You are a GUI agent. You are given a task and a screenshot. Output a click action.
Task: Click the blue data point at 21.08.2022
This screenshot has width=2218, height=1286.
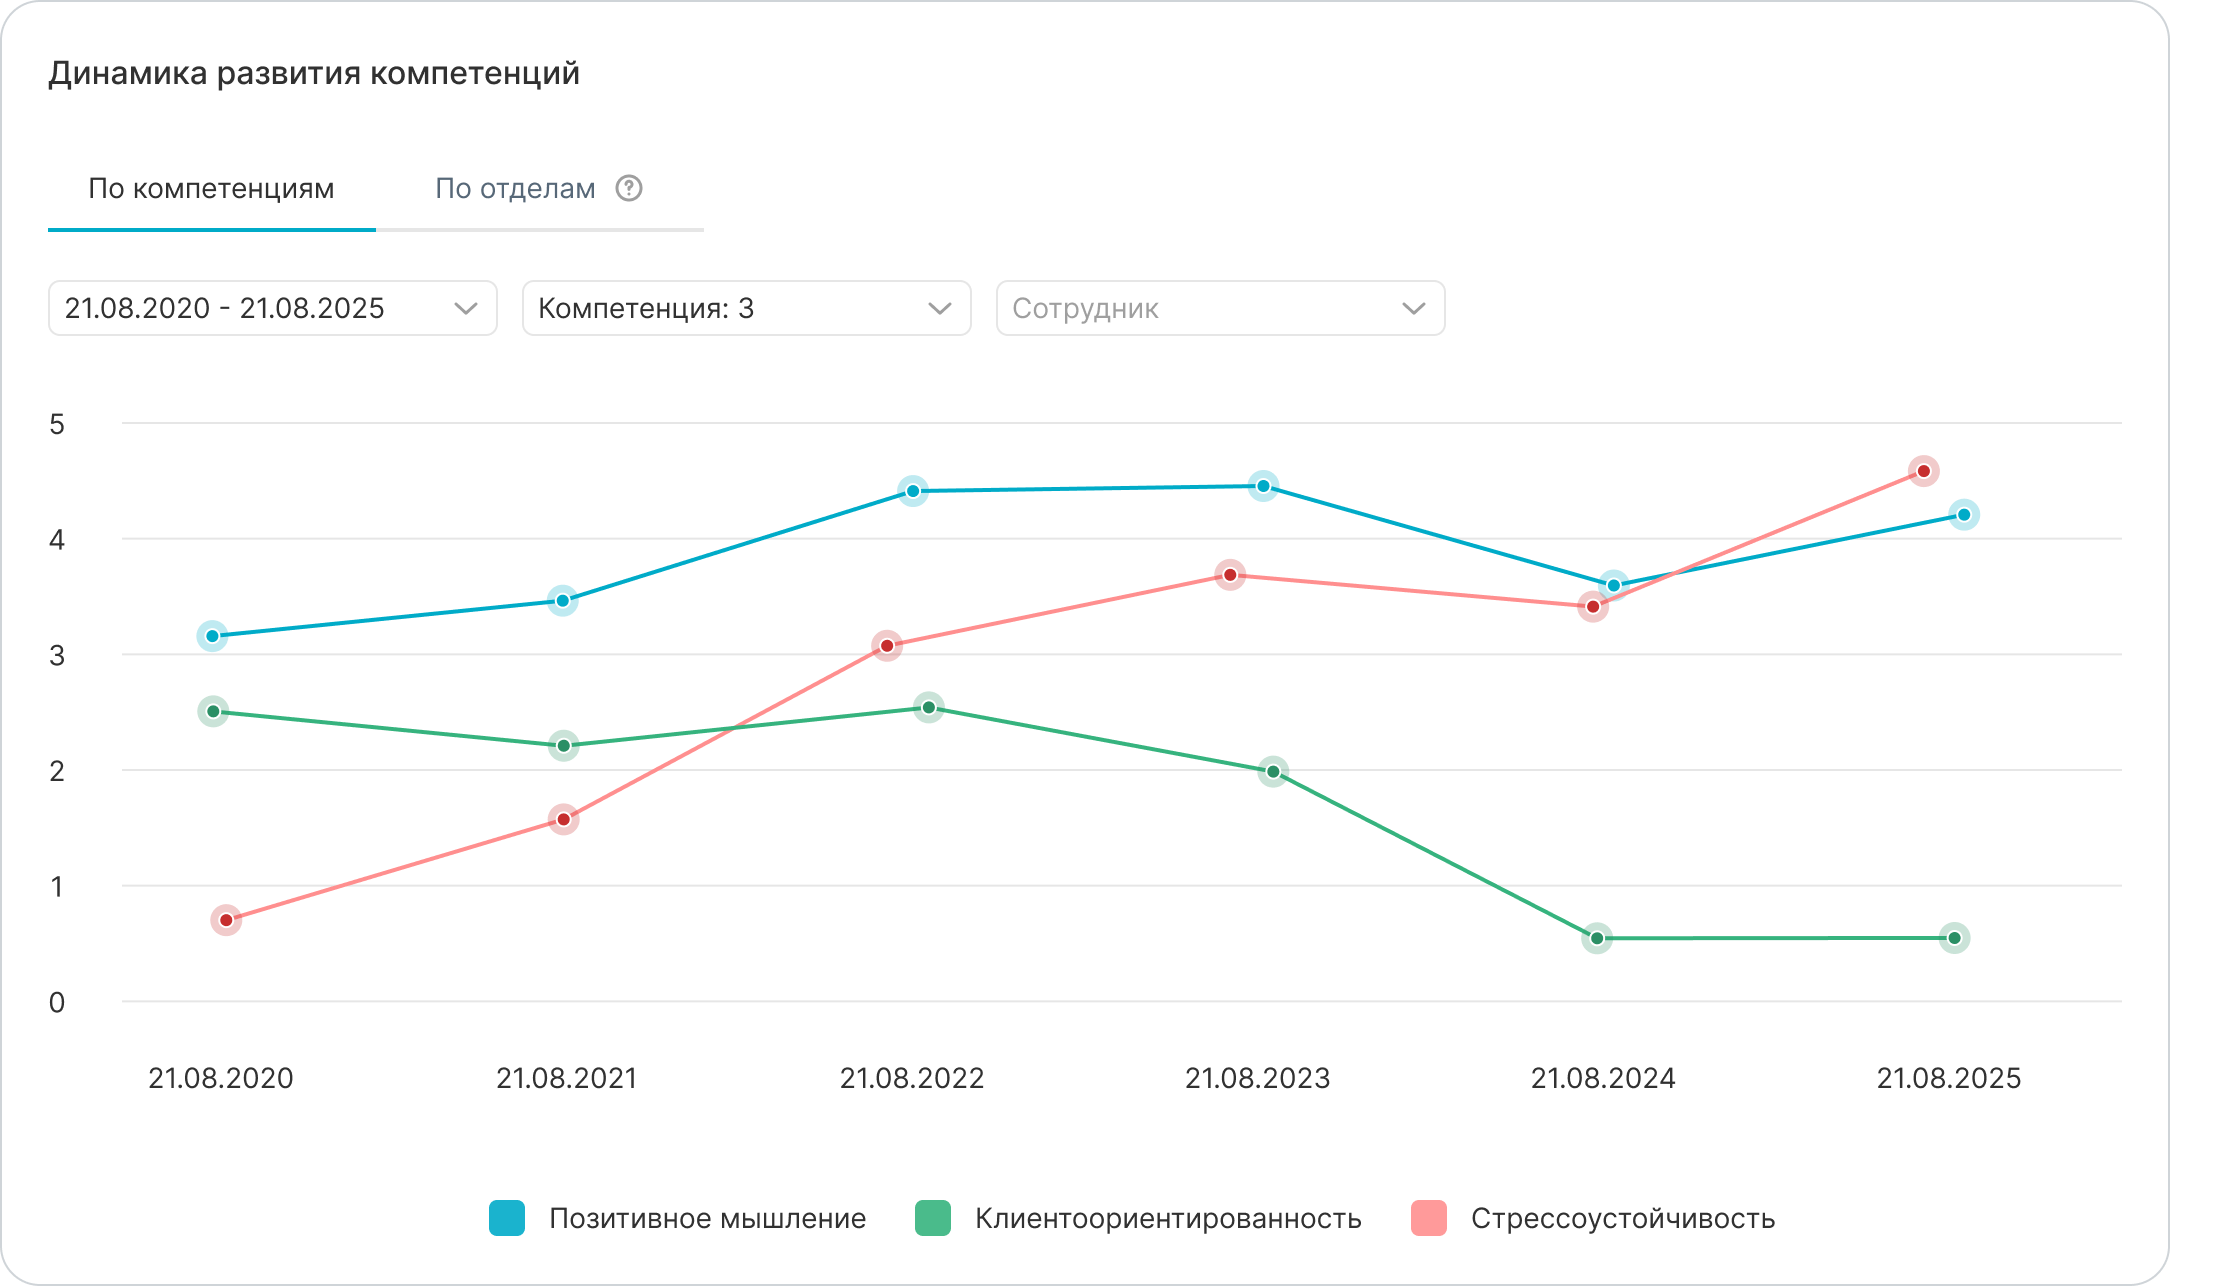click(913, 491)
